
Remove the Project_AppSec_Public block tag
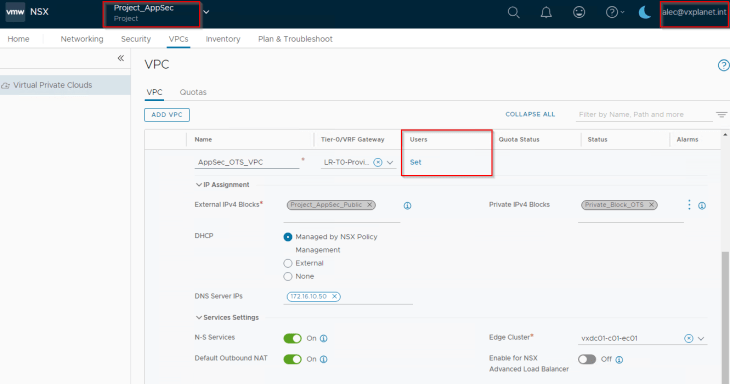point(369,205)
